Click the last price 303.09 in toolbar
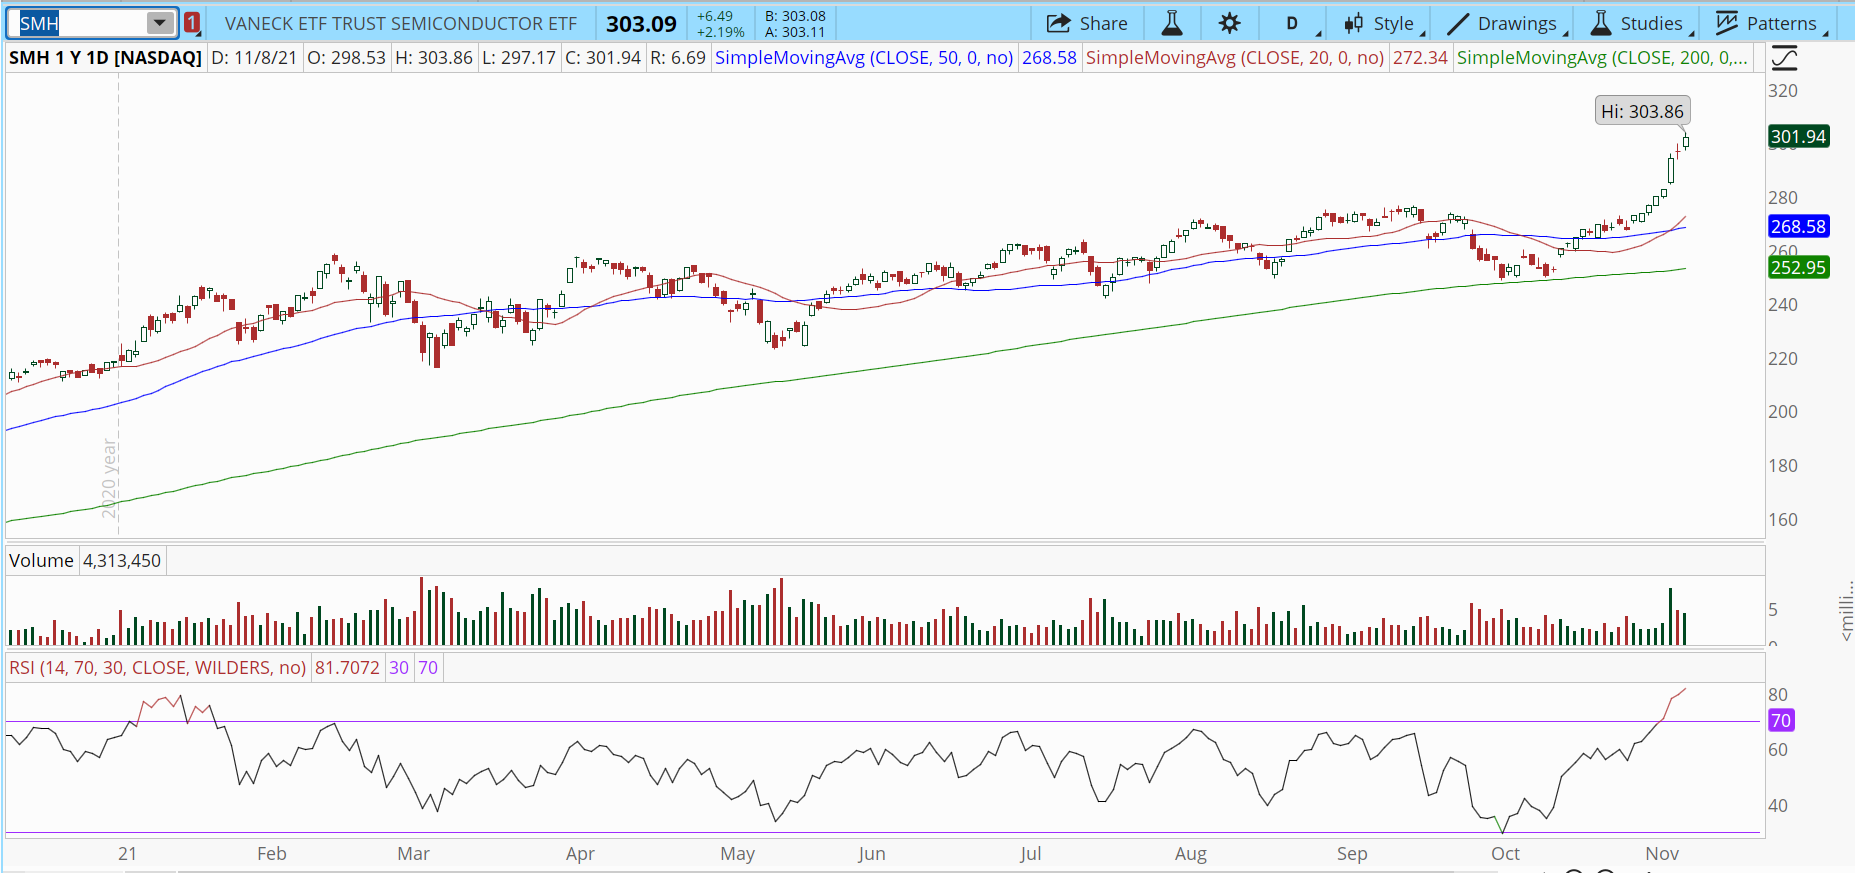The width and height of the screenshot is (1855, 873). coord(641,23)
